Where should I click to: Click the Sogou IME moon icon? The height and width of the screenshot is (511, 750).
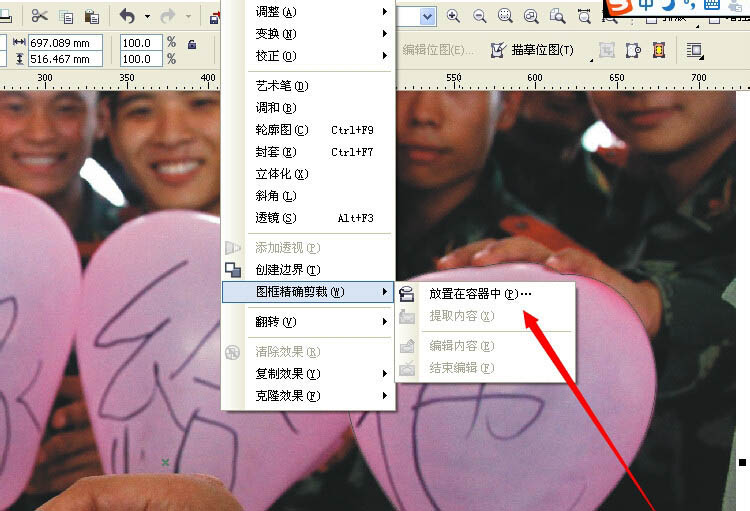coord(669,5)
